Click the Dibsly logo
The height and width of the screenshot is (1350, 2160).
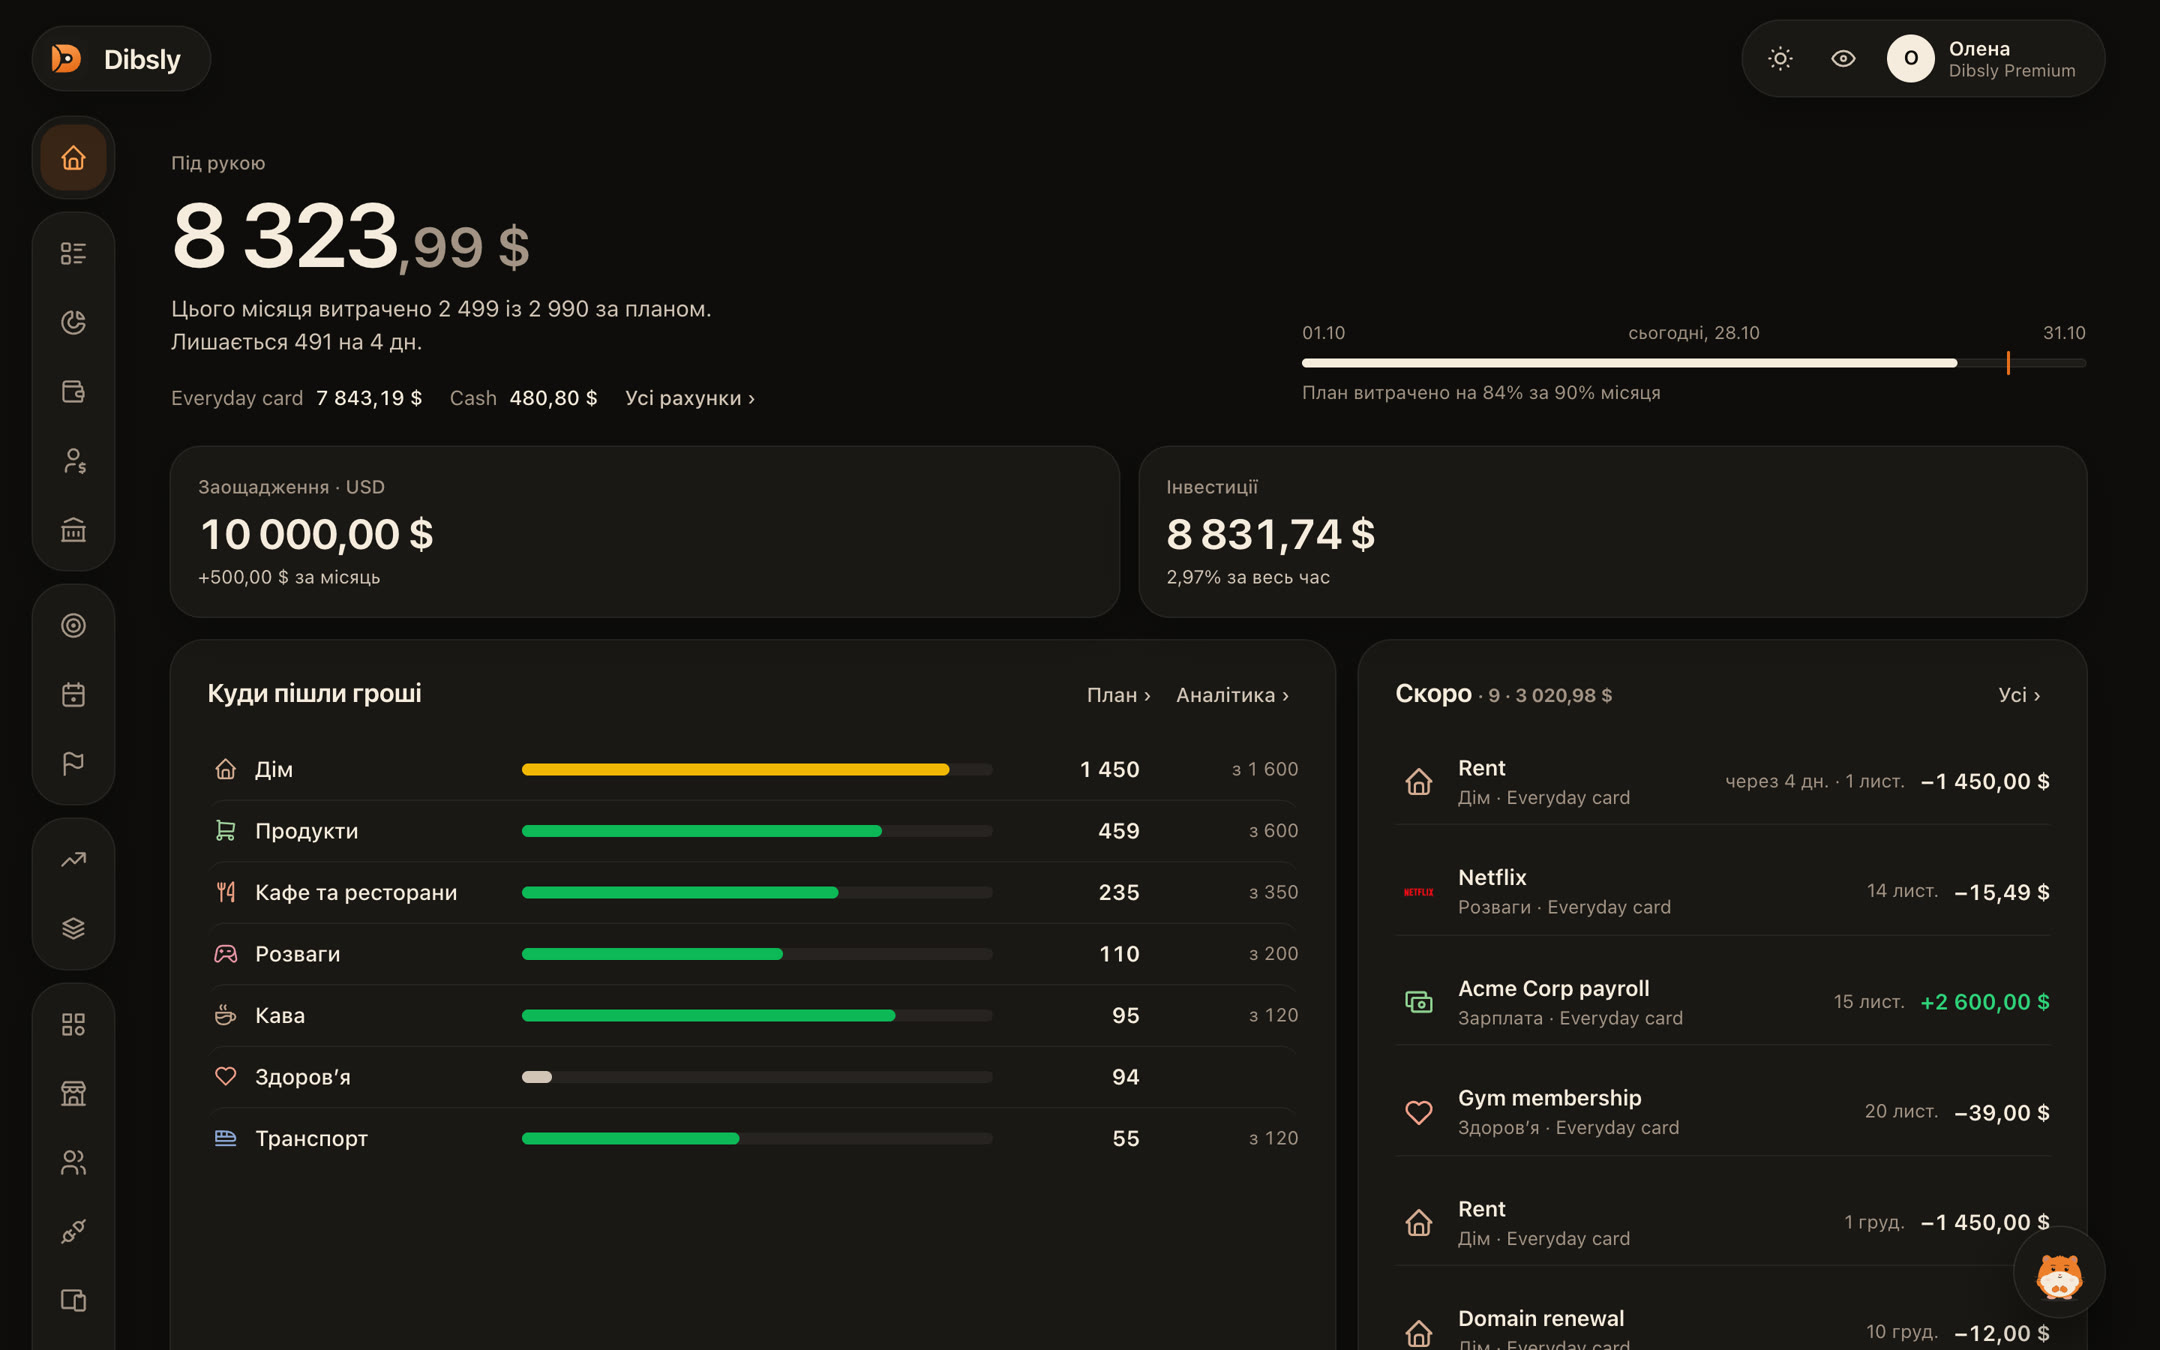tap(121, 59)
